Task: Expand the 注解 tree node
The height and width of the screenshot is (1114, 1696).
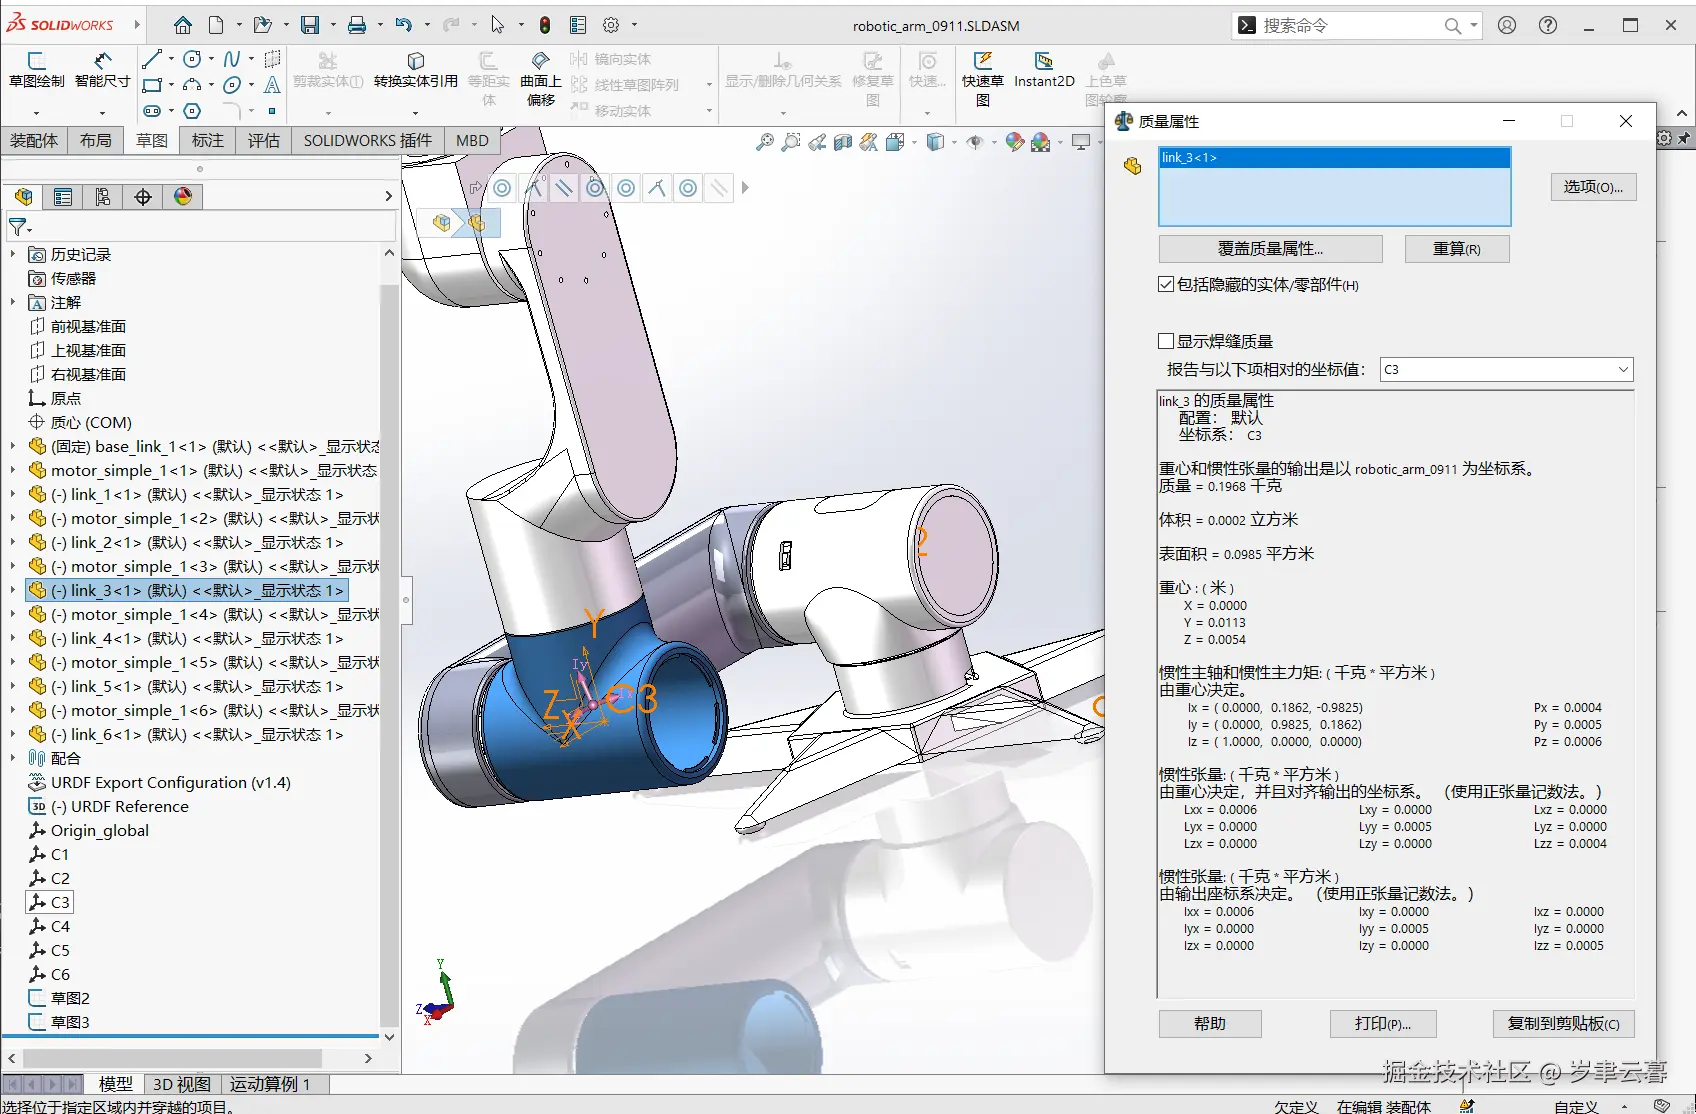Action: tap(13, 303)
